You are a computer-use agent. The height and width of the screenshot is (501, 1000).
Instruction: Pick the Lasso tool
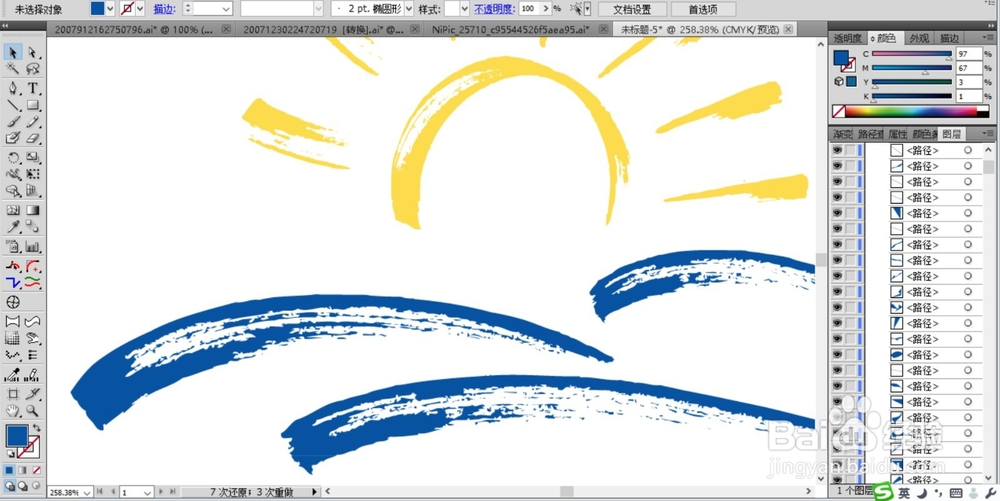[33, 69]
